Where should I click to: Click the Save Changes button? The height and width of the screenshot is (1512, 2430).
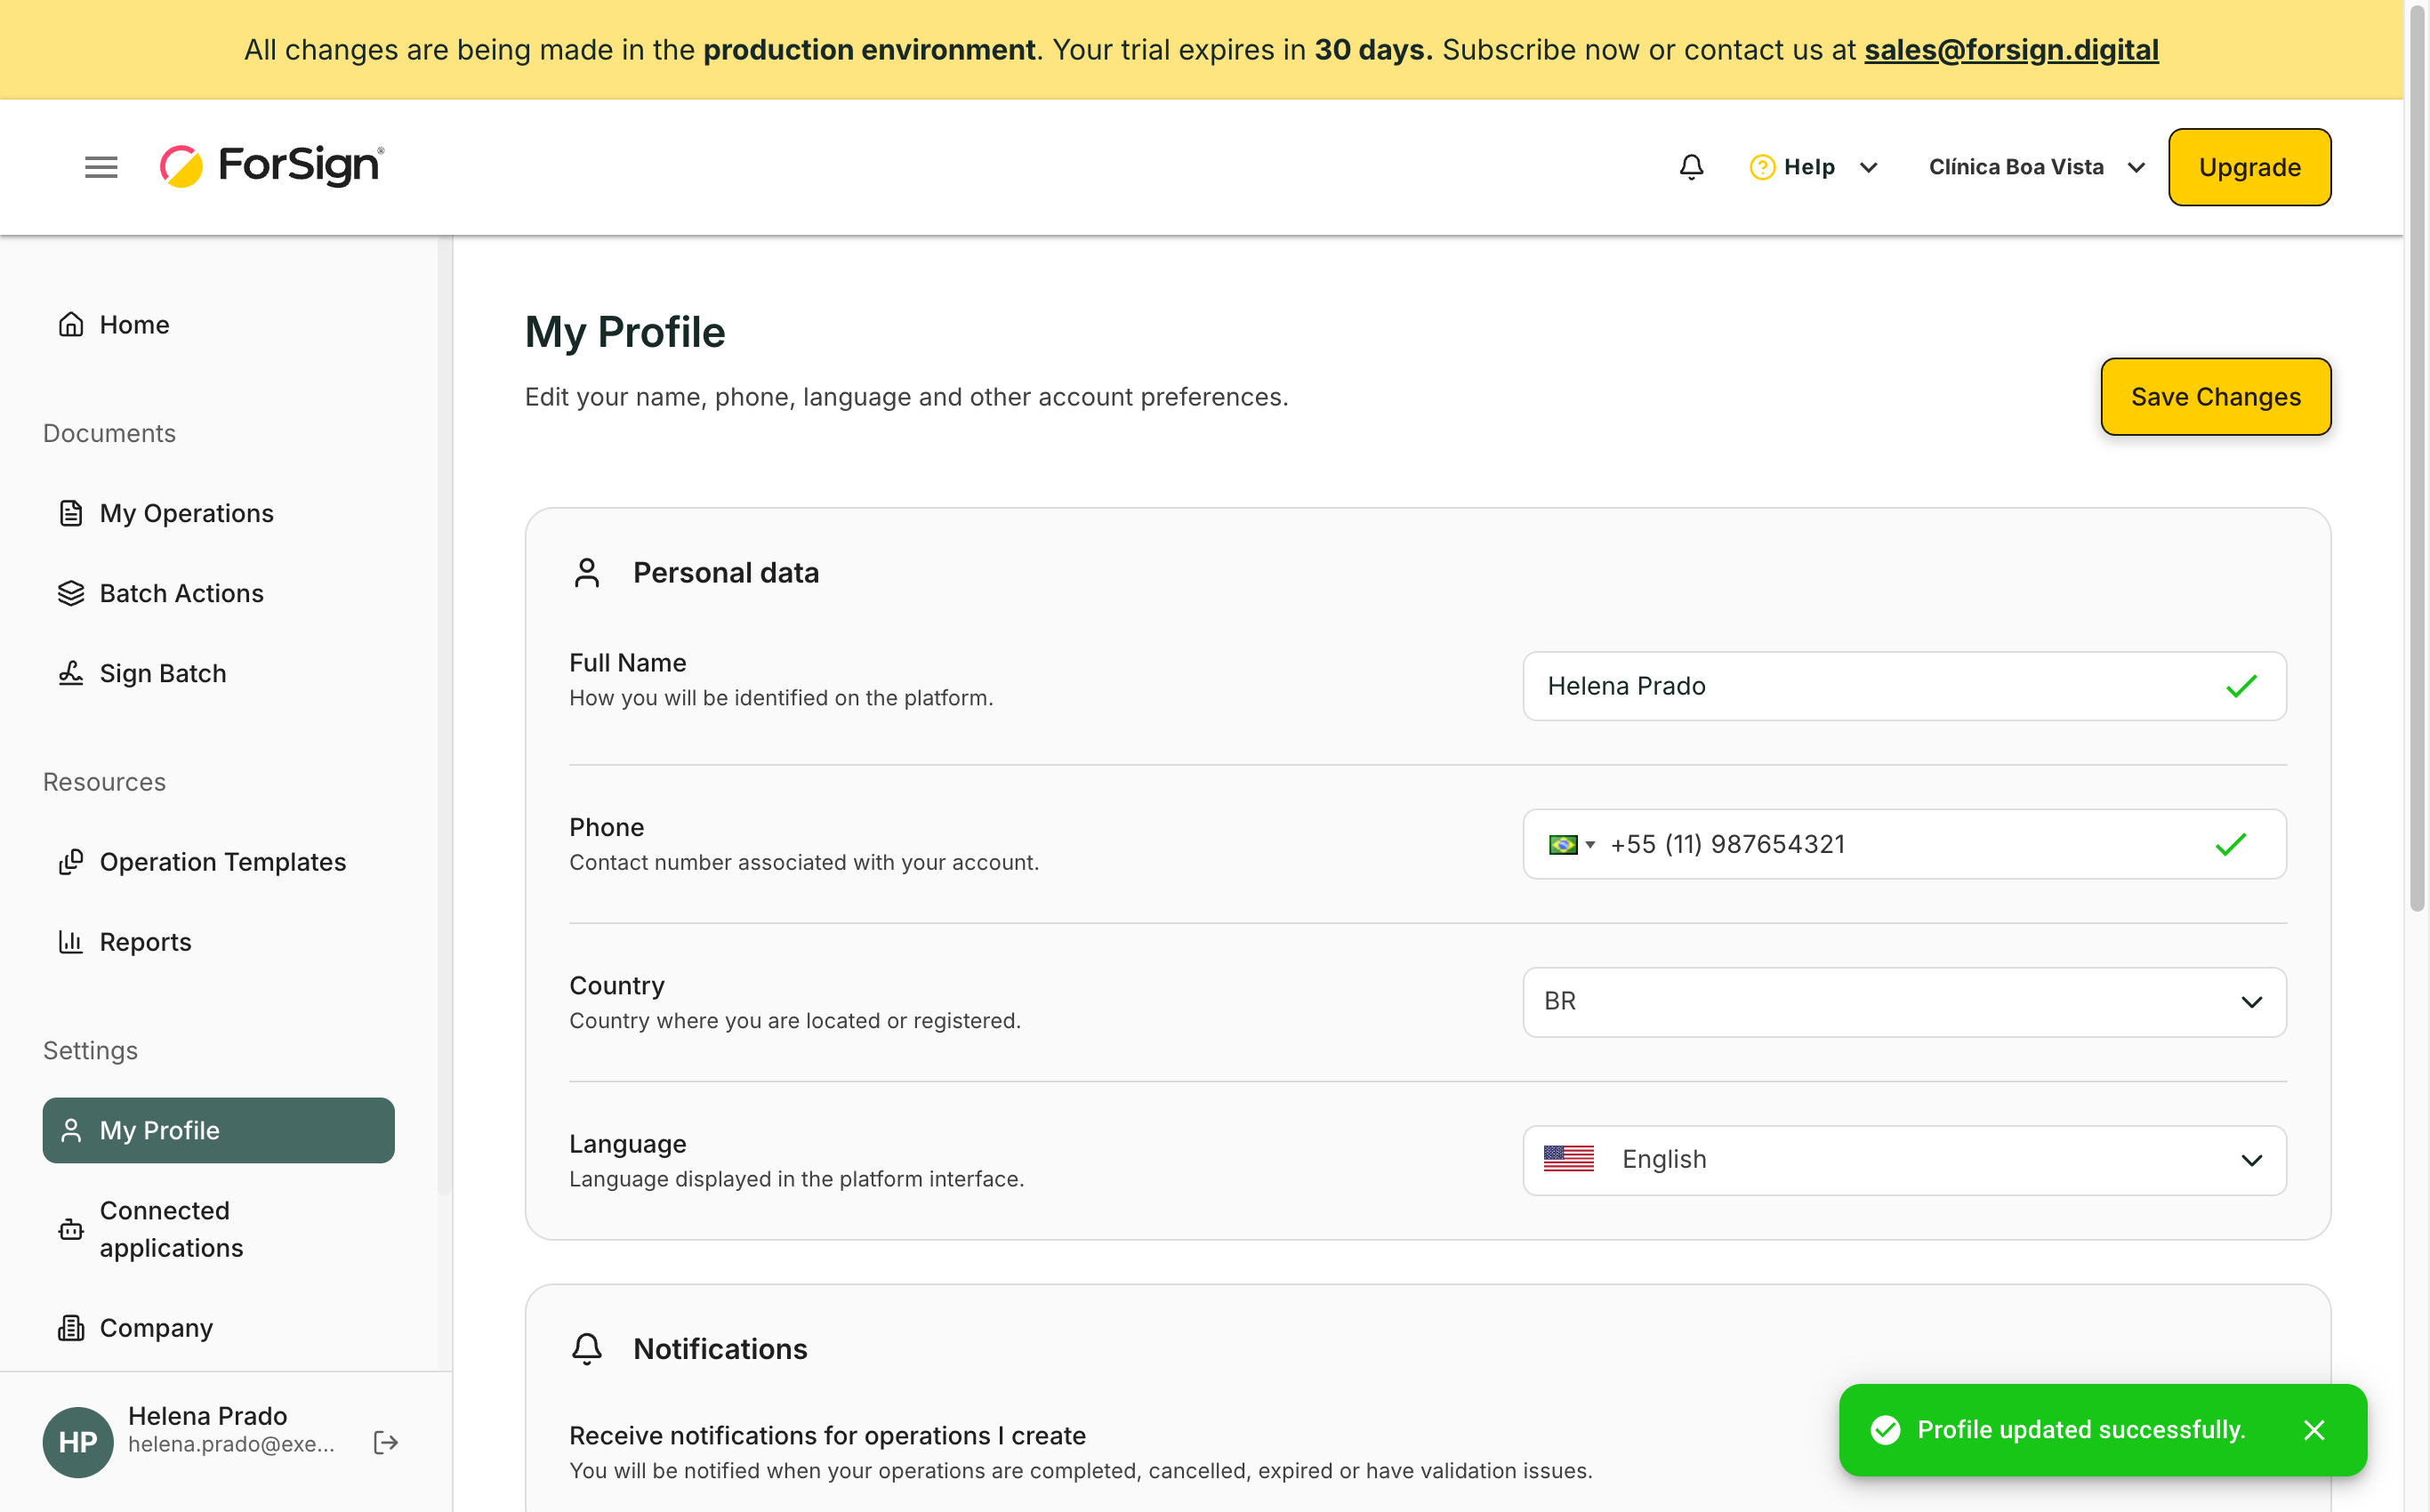pos(2215,396)
